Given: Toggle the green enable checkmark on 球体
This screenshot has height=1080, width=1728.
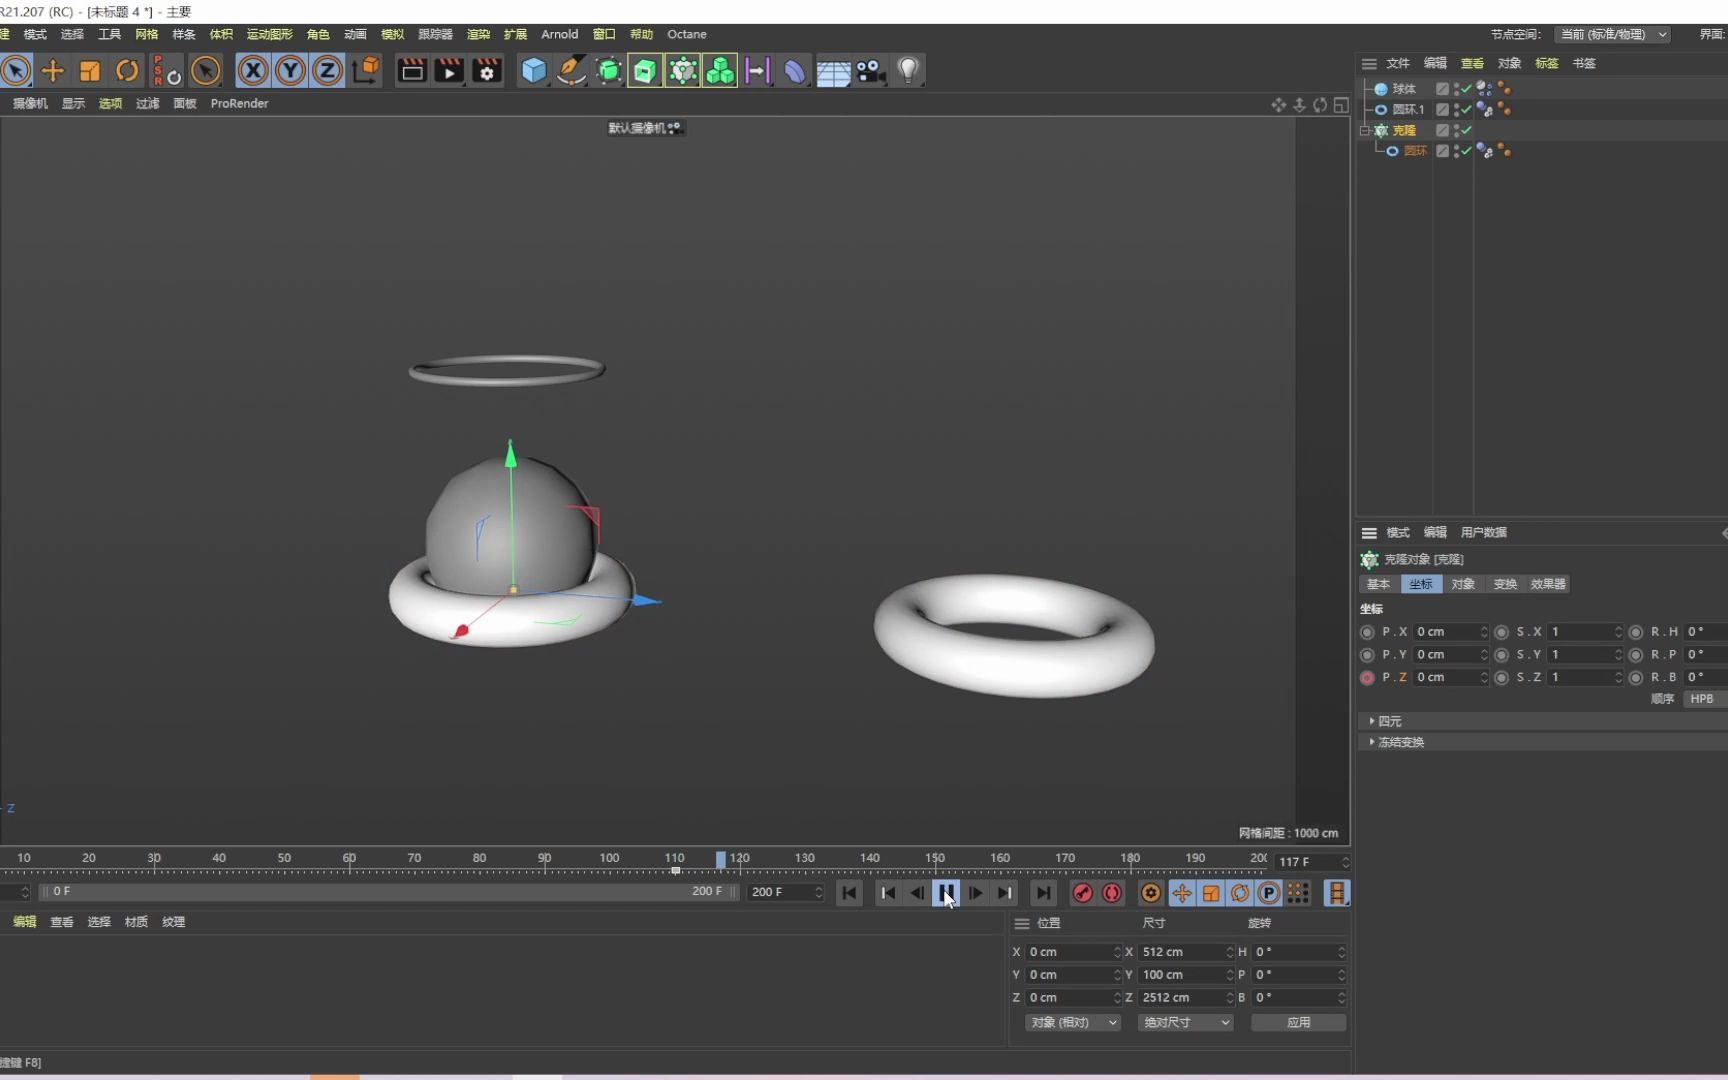Looking at the screenshot, I should [x=1465, y=89].
